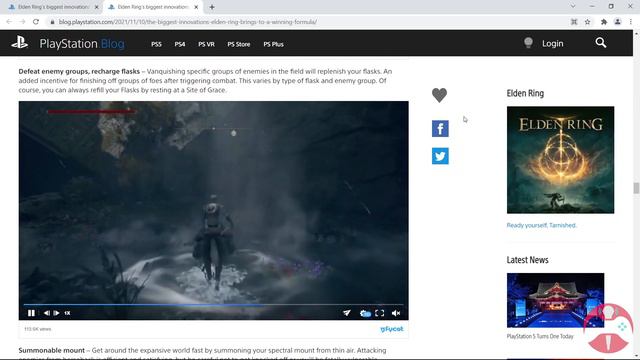Toggle the video HD quality setting
640x360 pixels.
tap(365, 313)
